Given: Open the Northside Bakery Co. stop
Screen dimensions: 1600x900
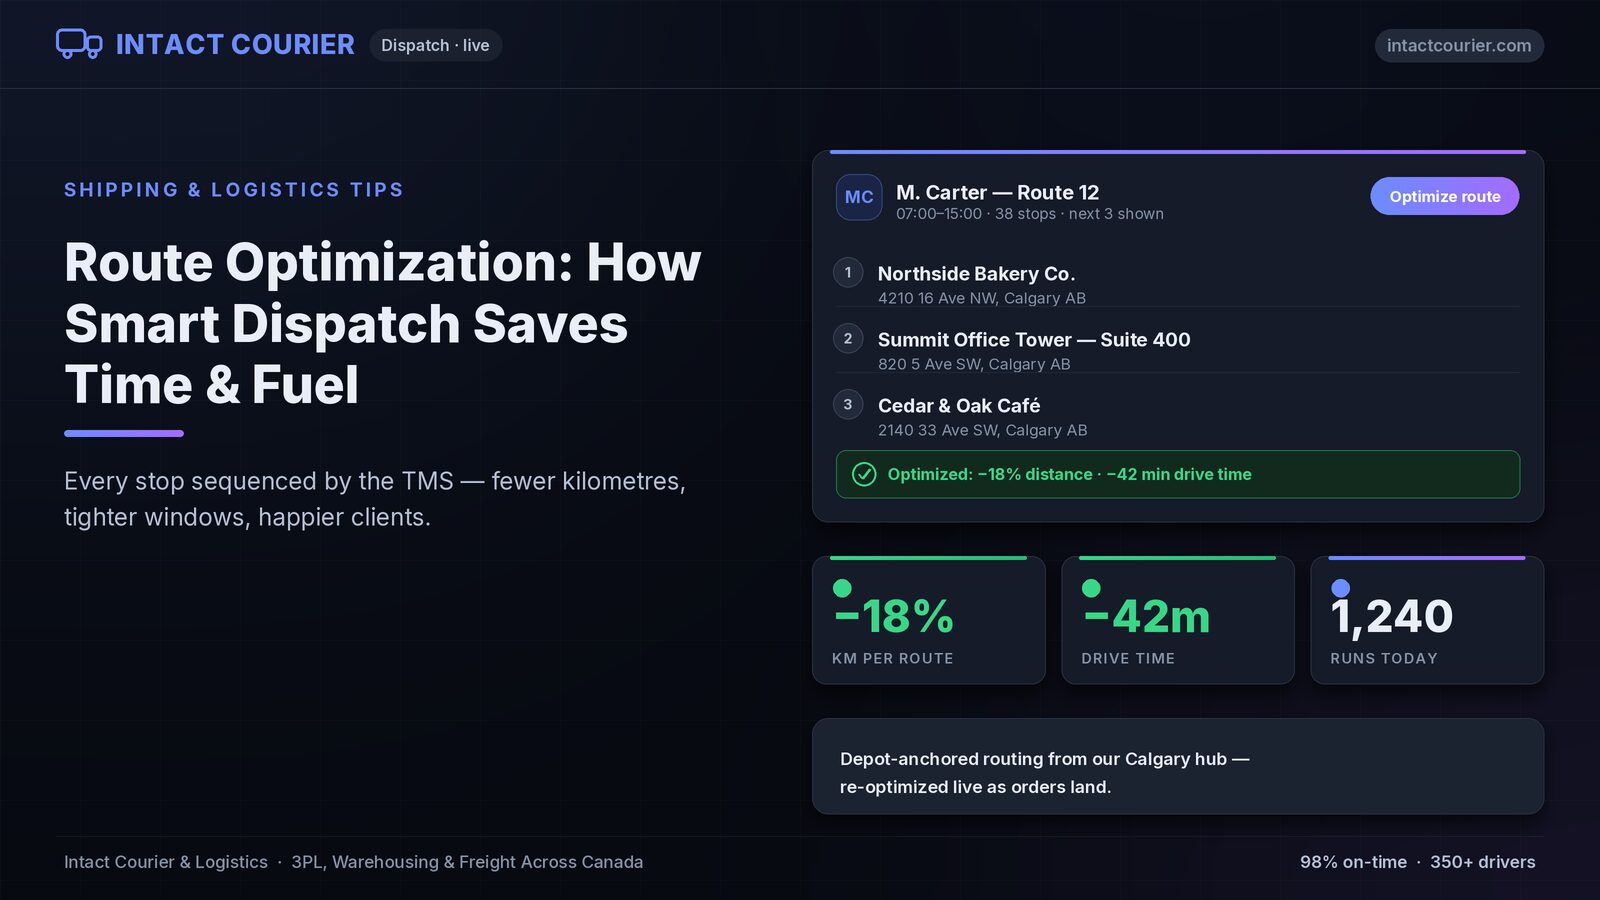Looking at the screenshot, I should pyautogui.click(x=1177, y=284).
